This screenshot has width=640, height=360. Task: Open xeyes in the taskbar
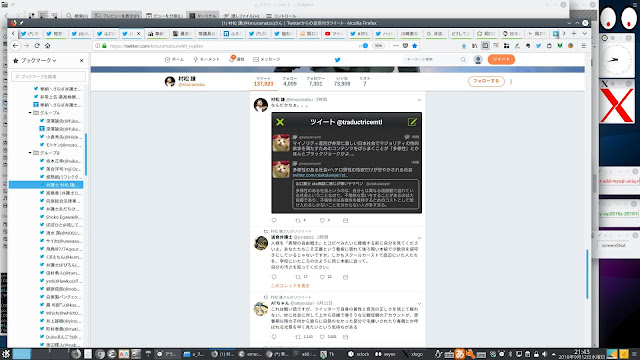(385, 354)
